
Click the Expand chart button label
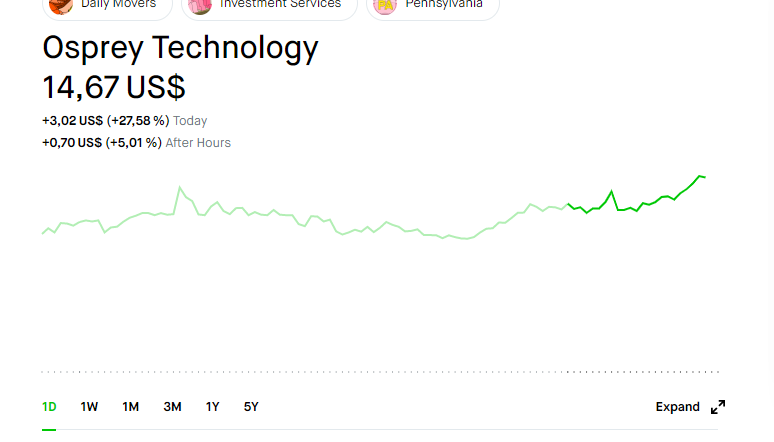(x=677, y=407)
